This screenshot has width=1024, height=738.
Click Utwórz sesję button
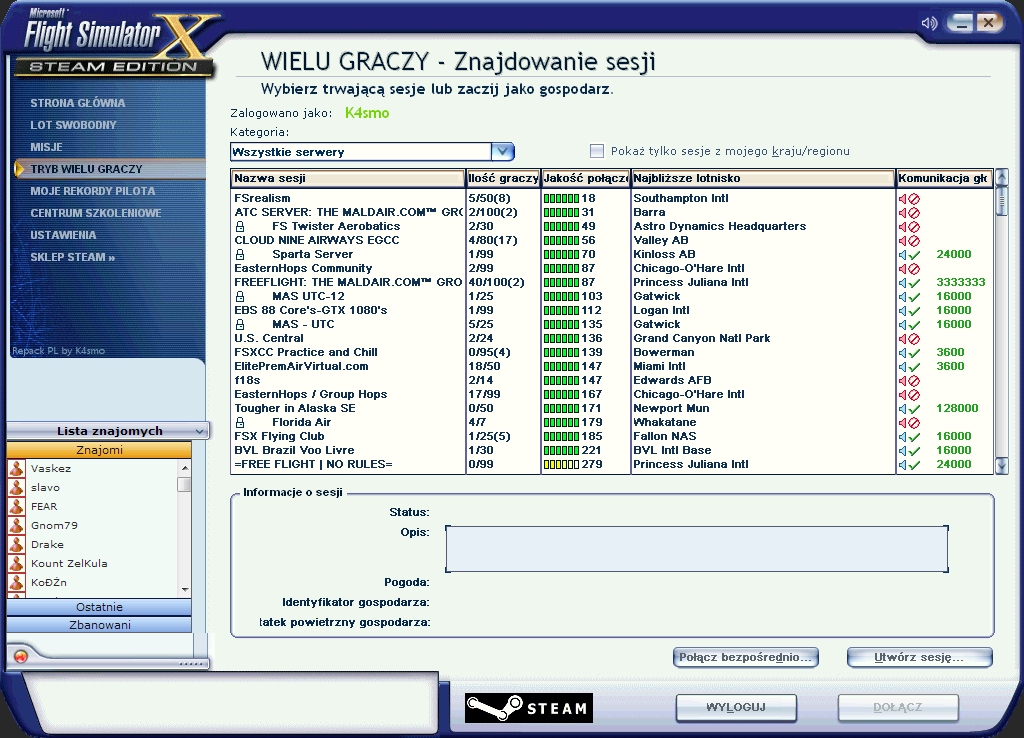[x=920, y=657]
